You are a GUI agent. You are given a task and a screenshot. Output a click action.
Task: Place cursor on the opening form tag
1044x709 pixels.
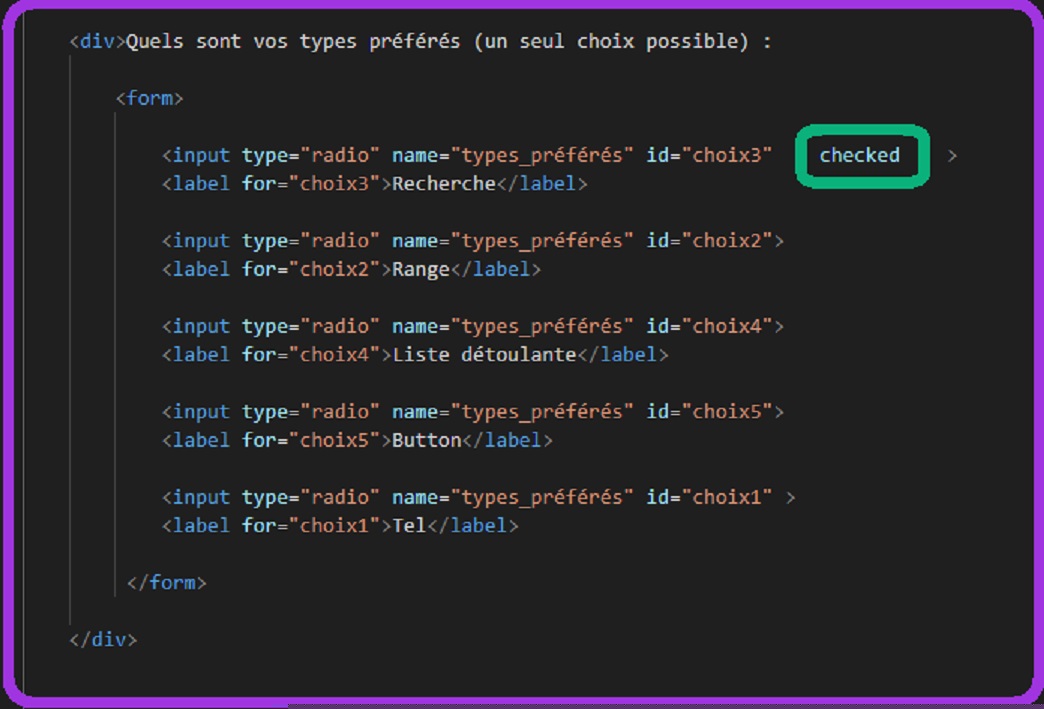tap(150, 98)
